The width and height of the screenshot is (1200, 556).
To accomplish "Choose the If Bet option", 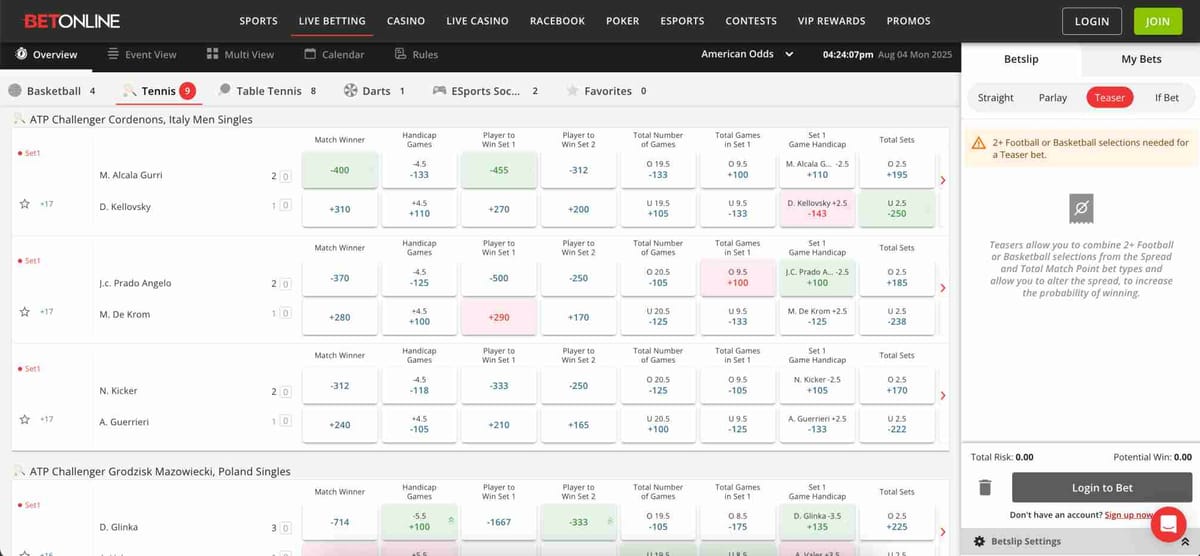I will click(1166, 98).
